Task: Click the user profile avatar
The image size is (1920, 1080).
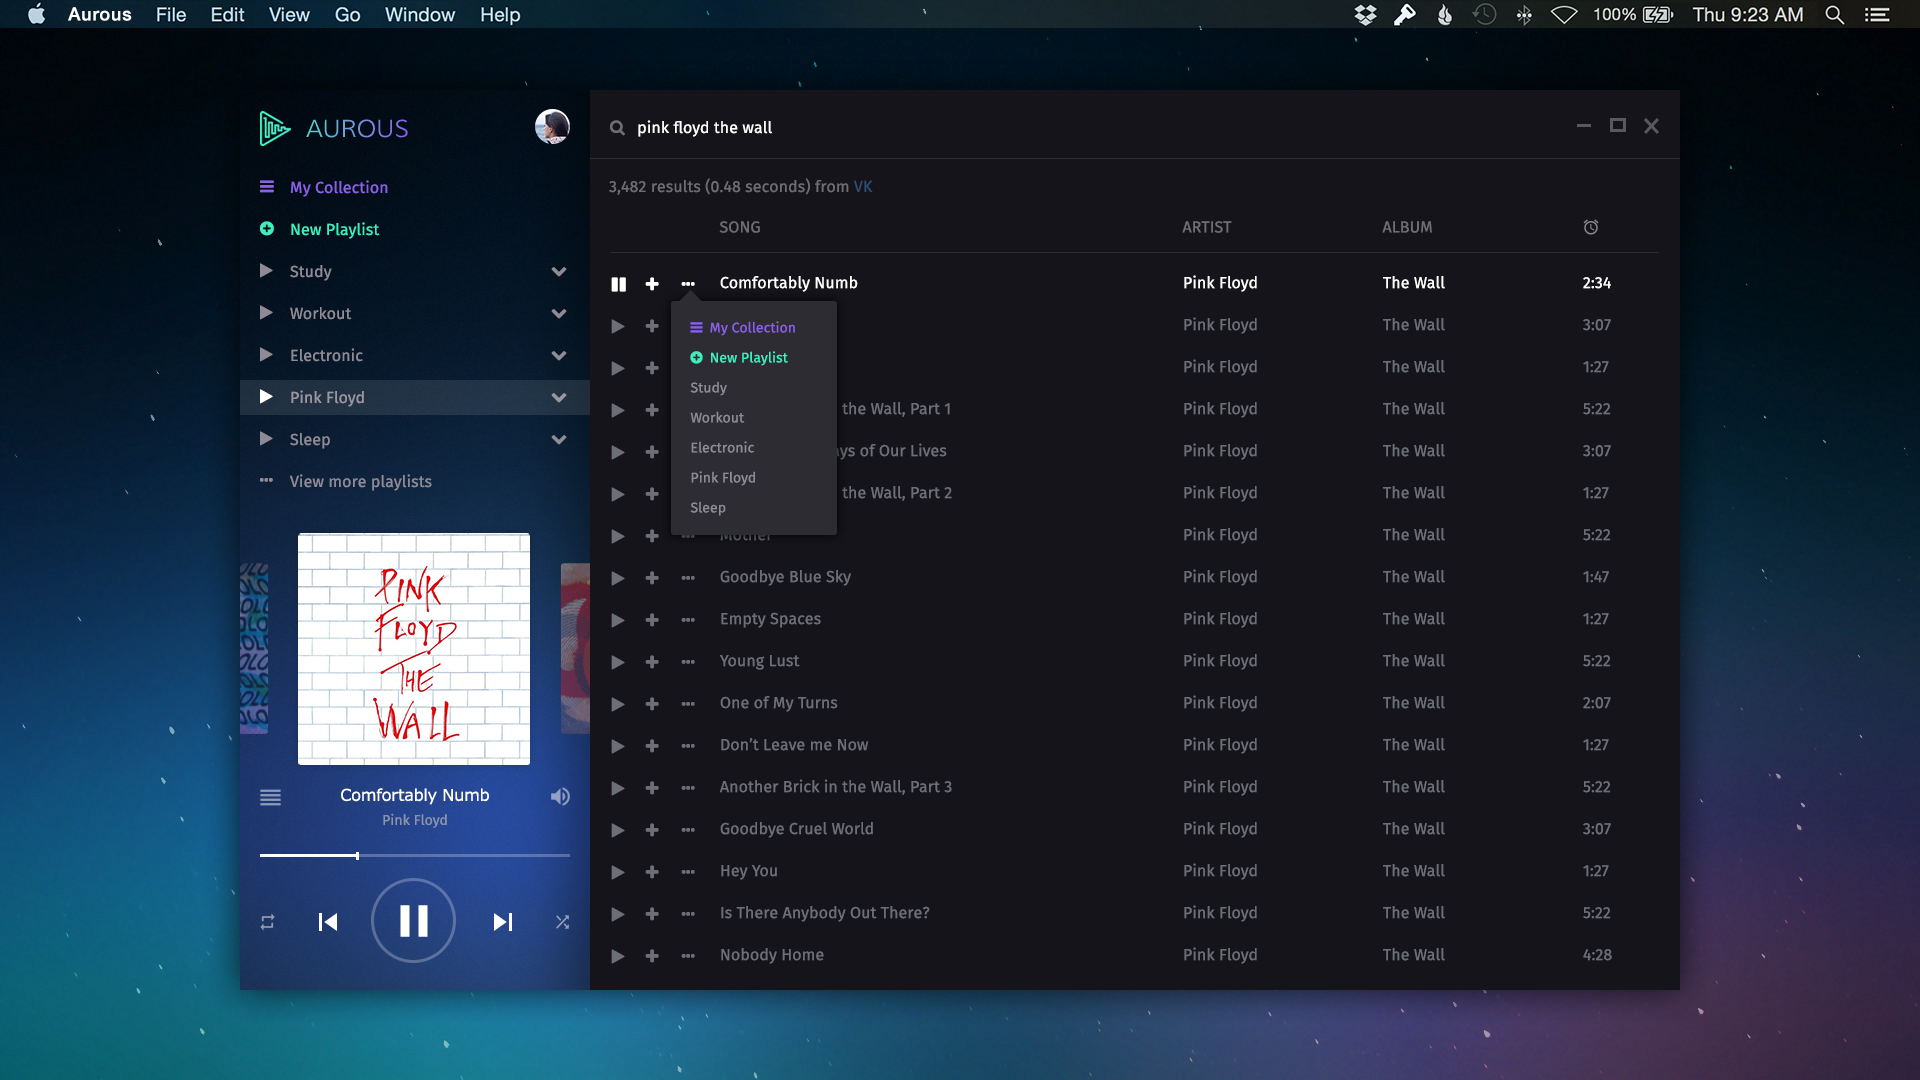Action: [552, 127]
